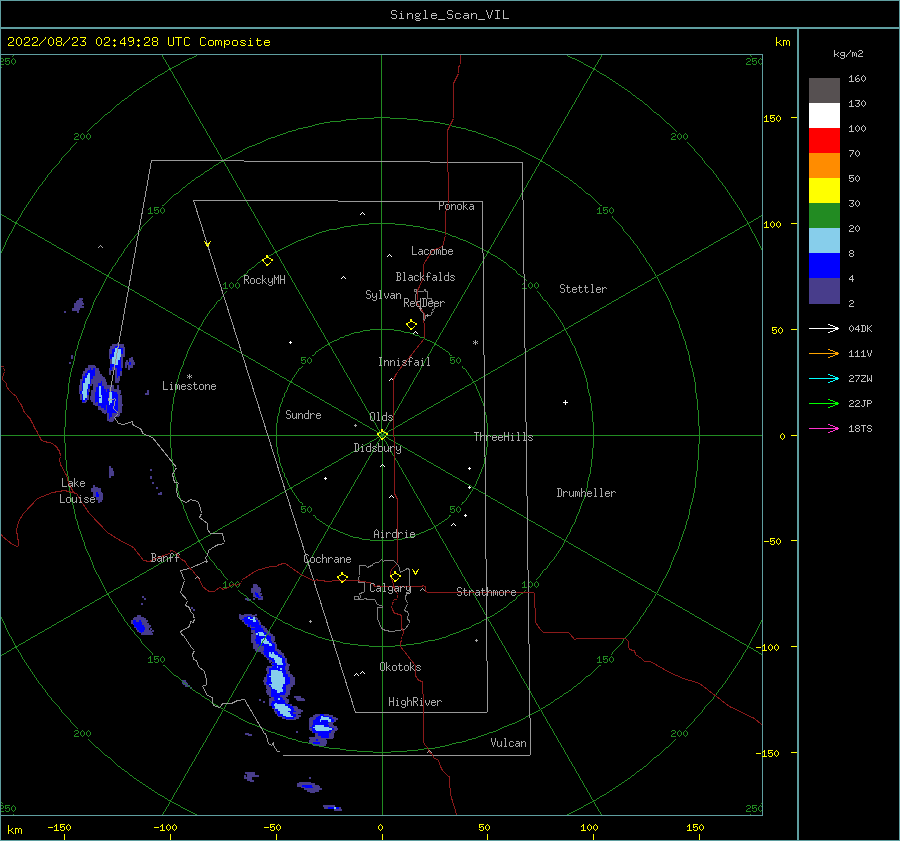Click the Cochrane label
This screenshot has width=900, height=841.
click(x=327, y=559)
